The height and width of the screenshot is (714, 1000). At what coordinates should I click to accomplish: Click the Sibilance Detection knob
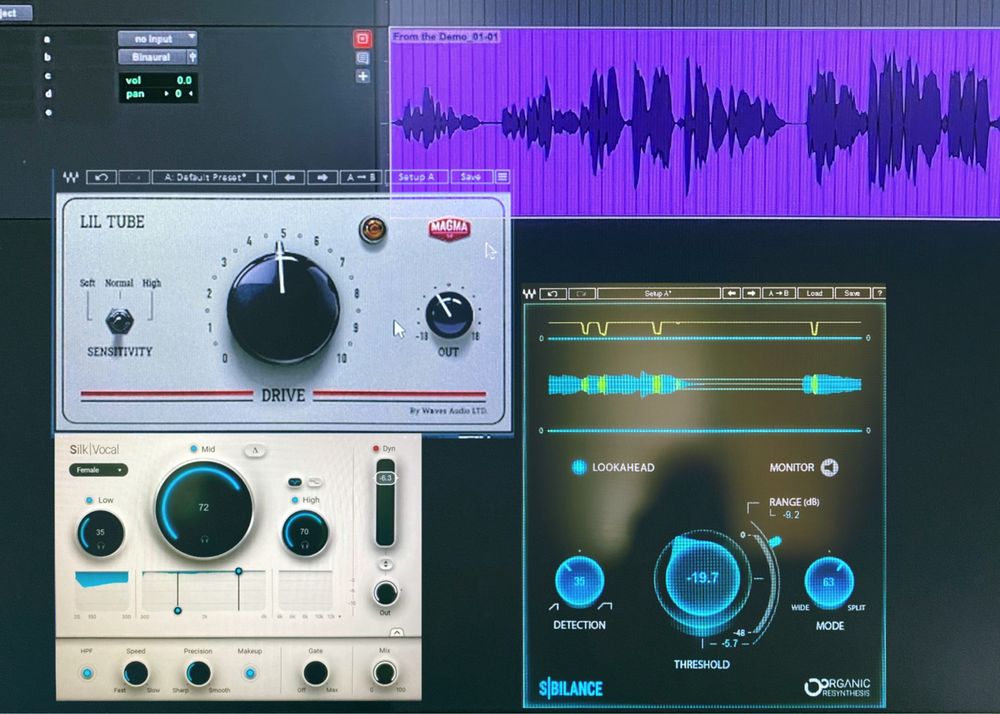[x=579, y=581]
